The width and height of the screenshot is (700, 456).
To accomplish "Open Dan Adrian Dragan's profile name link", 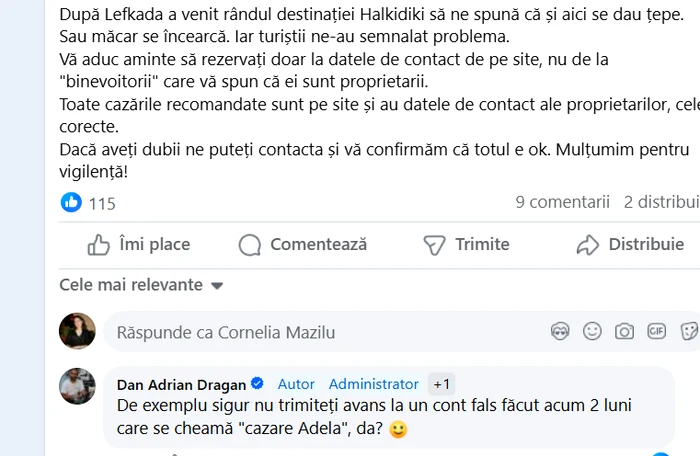I will tap(181, 384).
